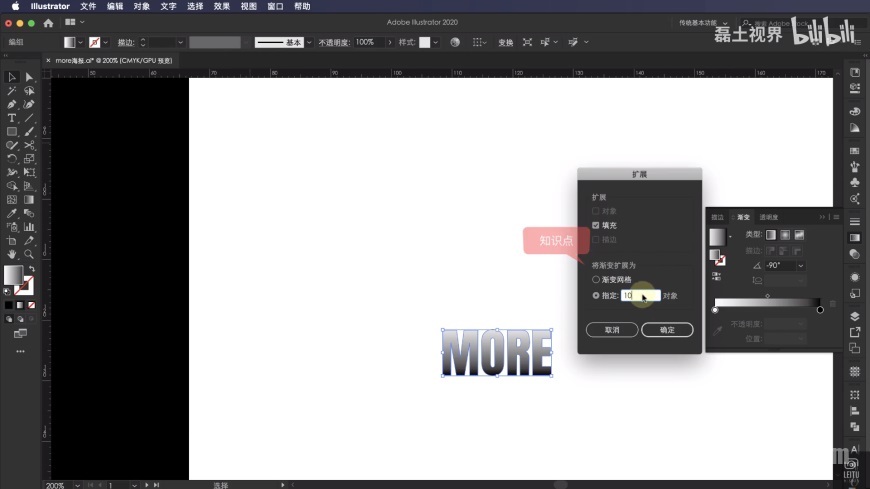The height and width of the screenshot is (489, 870).
Task: Click the 取消 button
Action: (x=612, y=330)
